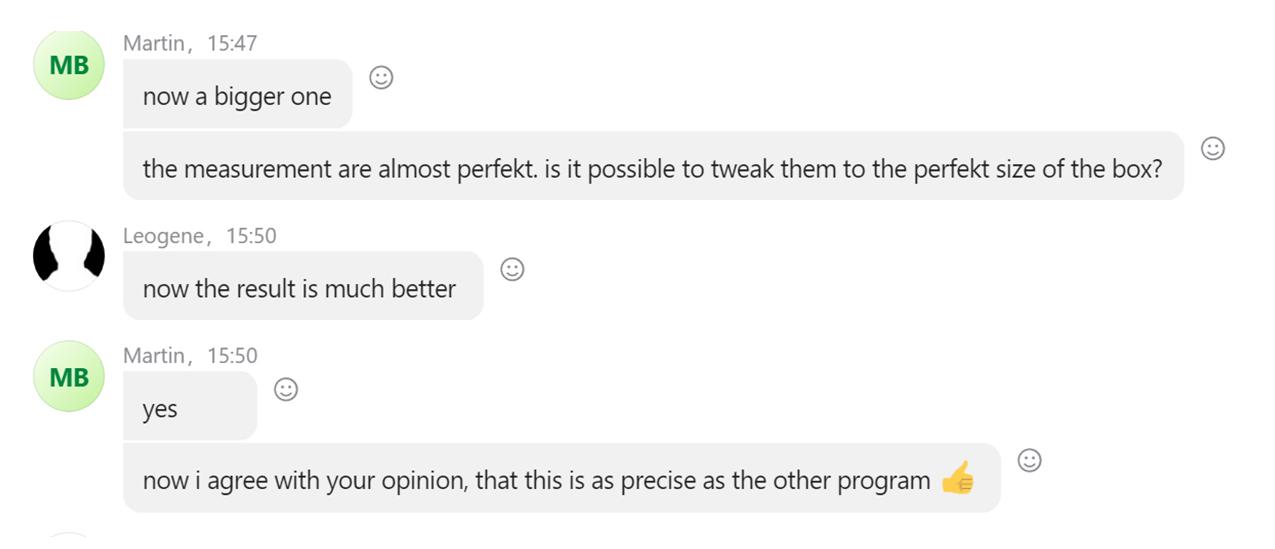This screenshot has width=1275, height=549.
Task: Select "now the result is much better" bubble
Action: 303,286
